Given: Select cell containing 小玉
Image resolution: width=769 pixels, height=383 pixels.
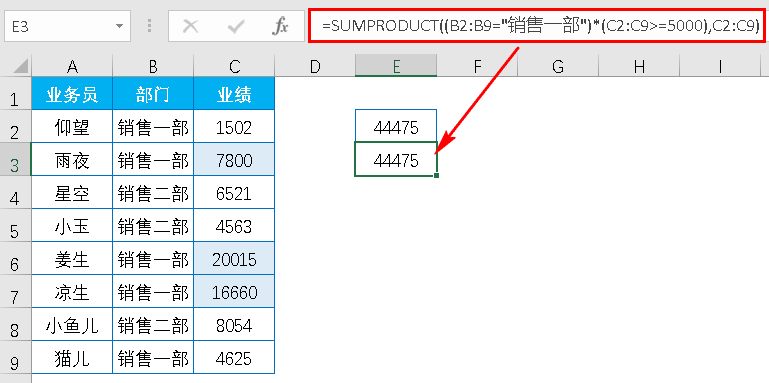Looking at the screenshot, I should click(x=72, y=225).
